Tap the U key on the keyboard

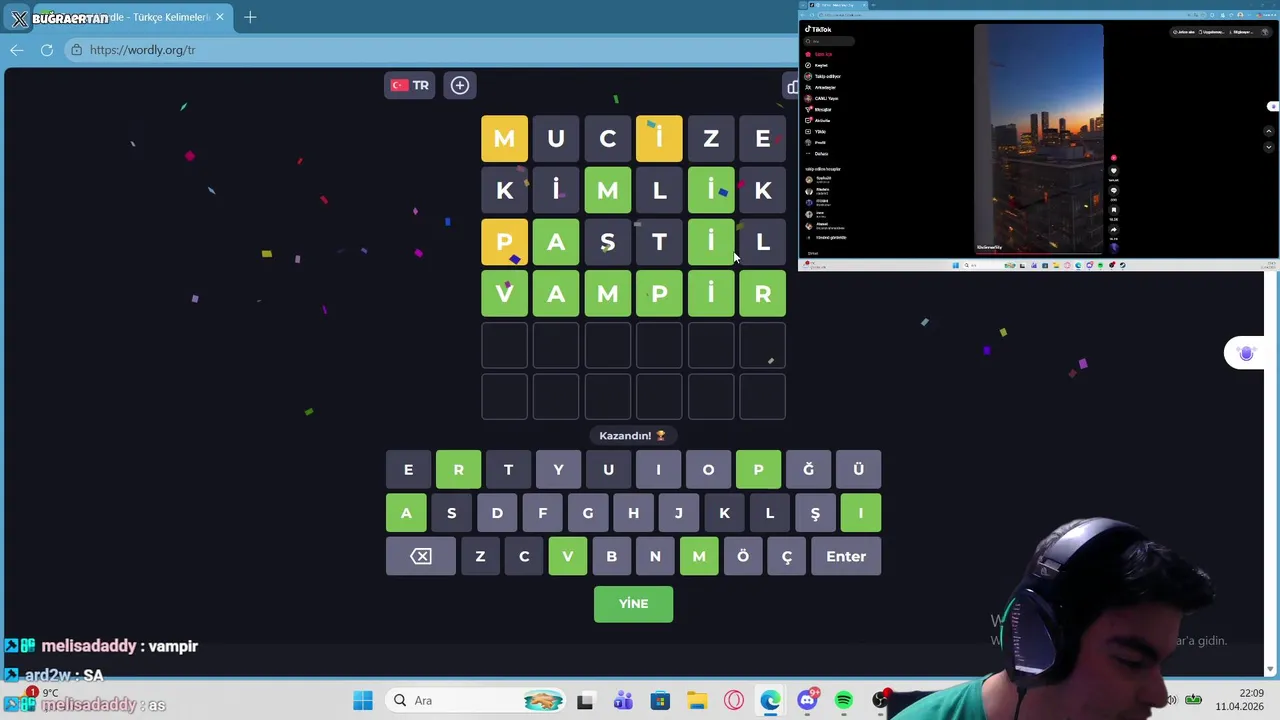point(608,469)
